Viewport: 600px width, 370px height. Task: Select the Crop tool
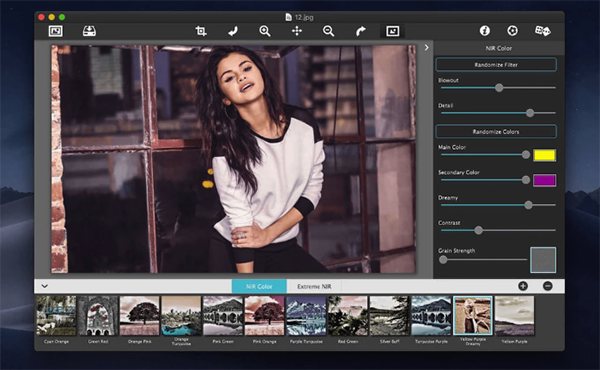pos(201,31)
